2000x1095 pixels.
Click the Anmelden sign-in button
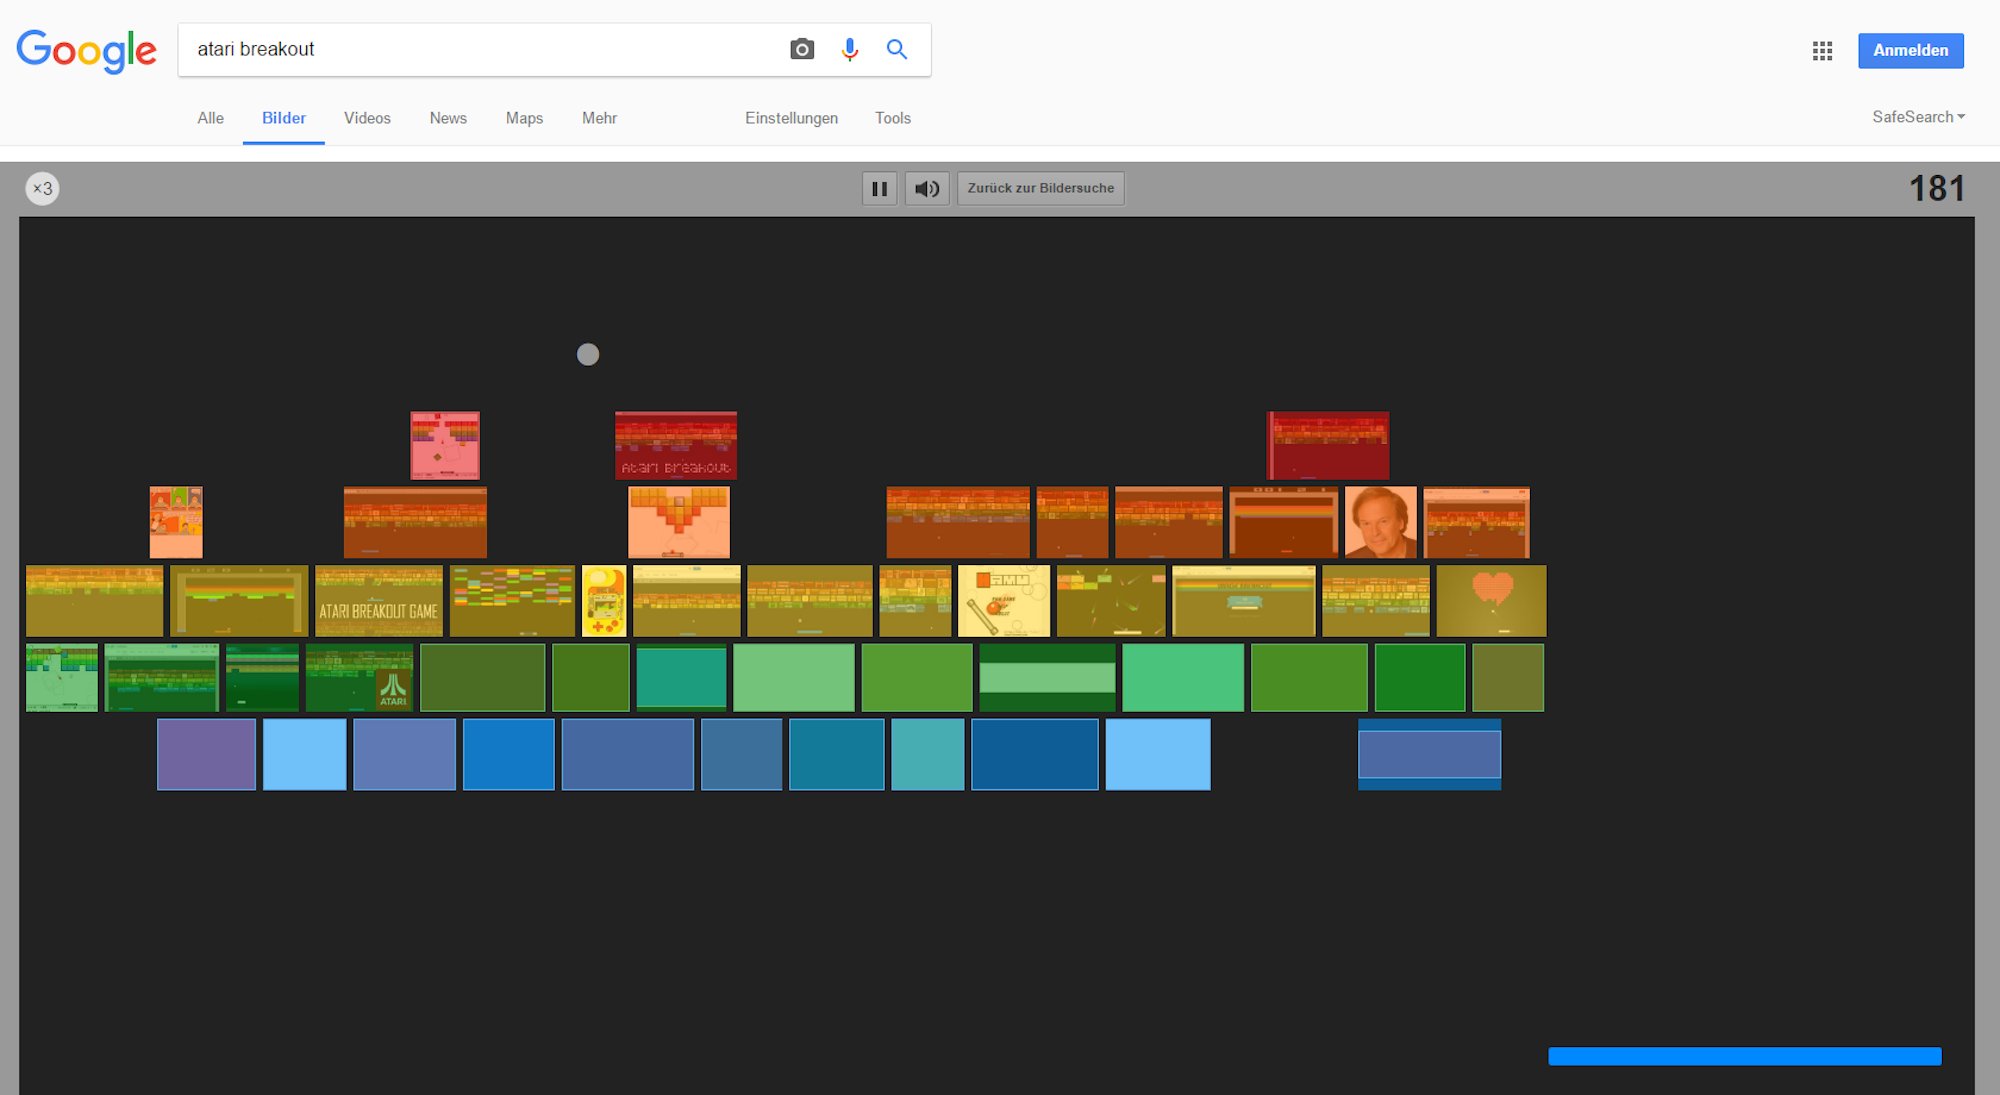pyautogui.click(x=1910, y=51)
